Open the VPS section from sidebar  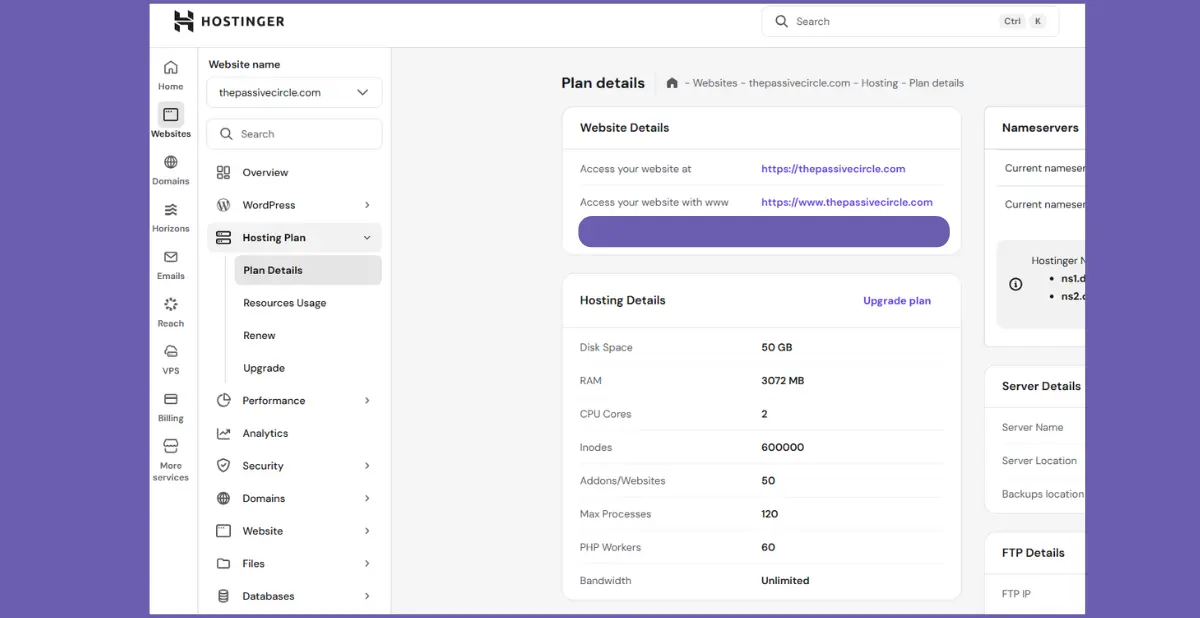pos(170,357)
